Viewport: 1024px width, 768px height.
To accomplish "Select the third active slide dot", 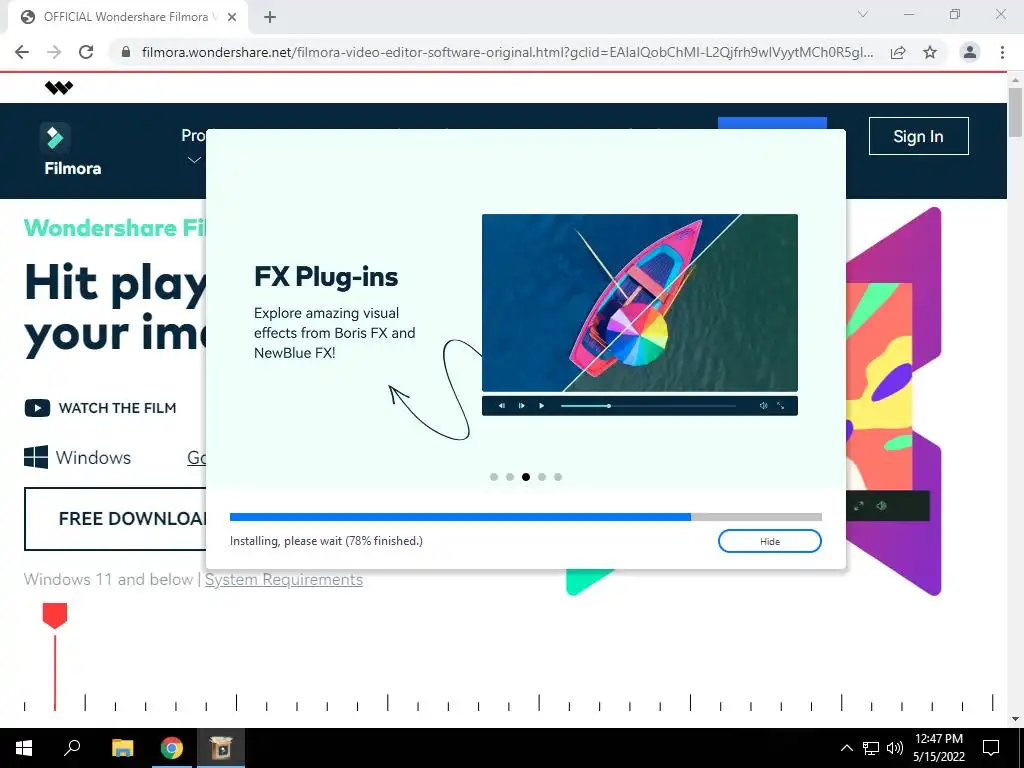I will tap(526, 477).
